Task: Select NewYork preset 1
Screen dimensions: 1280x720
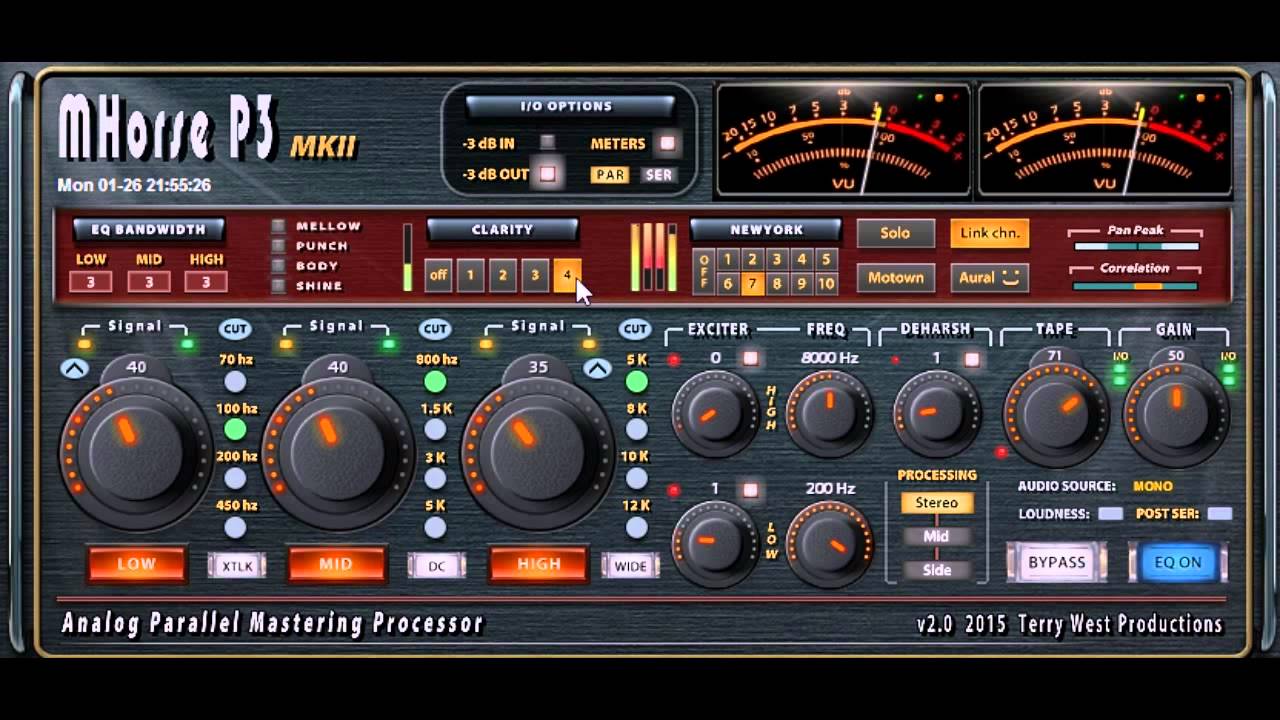Action: click(x=728, y=259)
